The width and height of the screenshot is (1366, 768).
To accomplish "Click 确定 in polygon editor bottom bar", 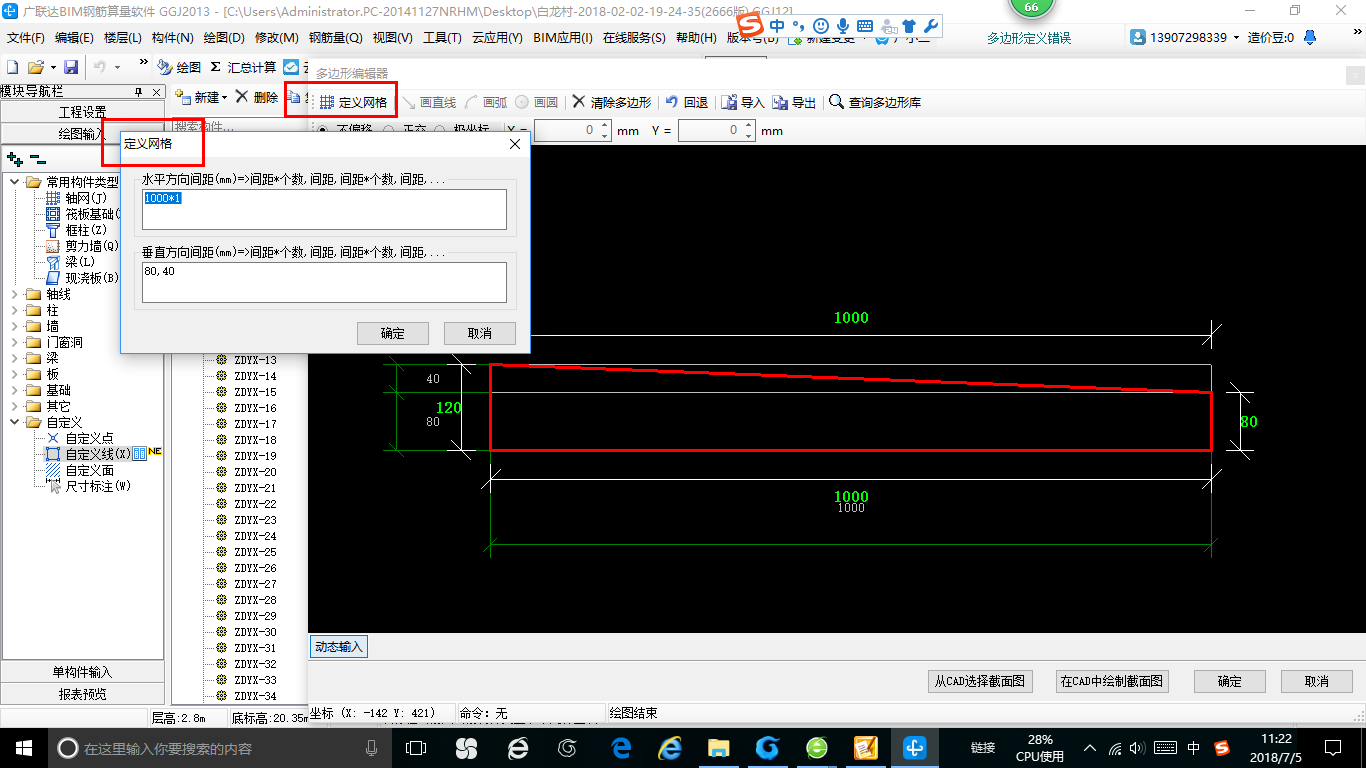I will (x=1230, y=681).
